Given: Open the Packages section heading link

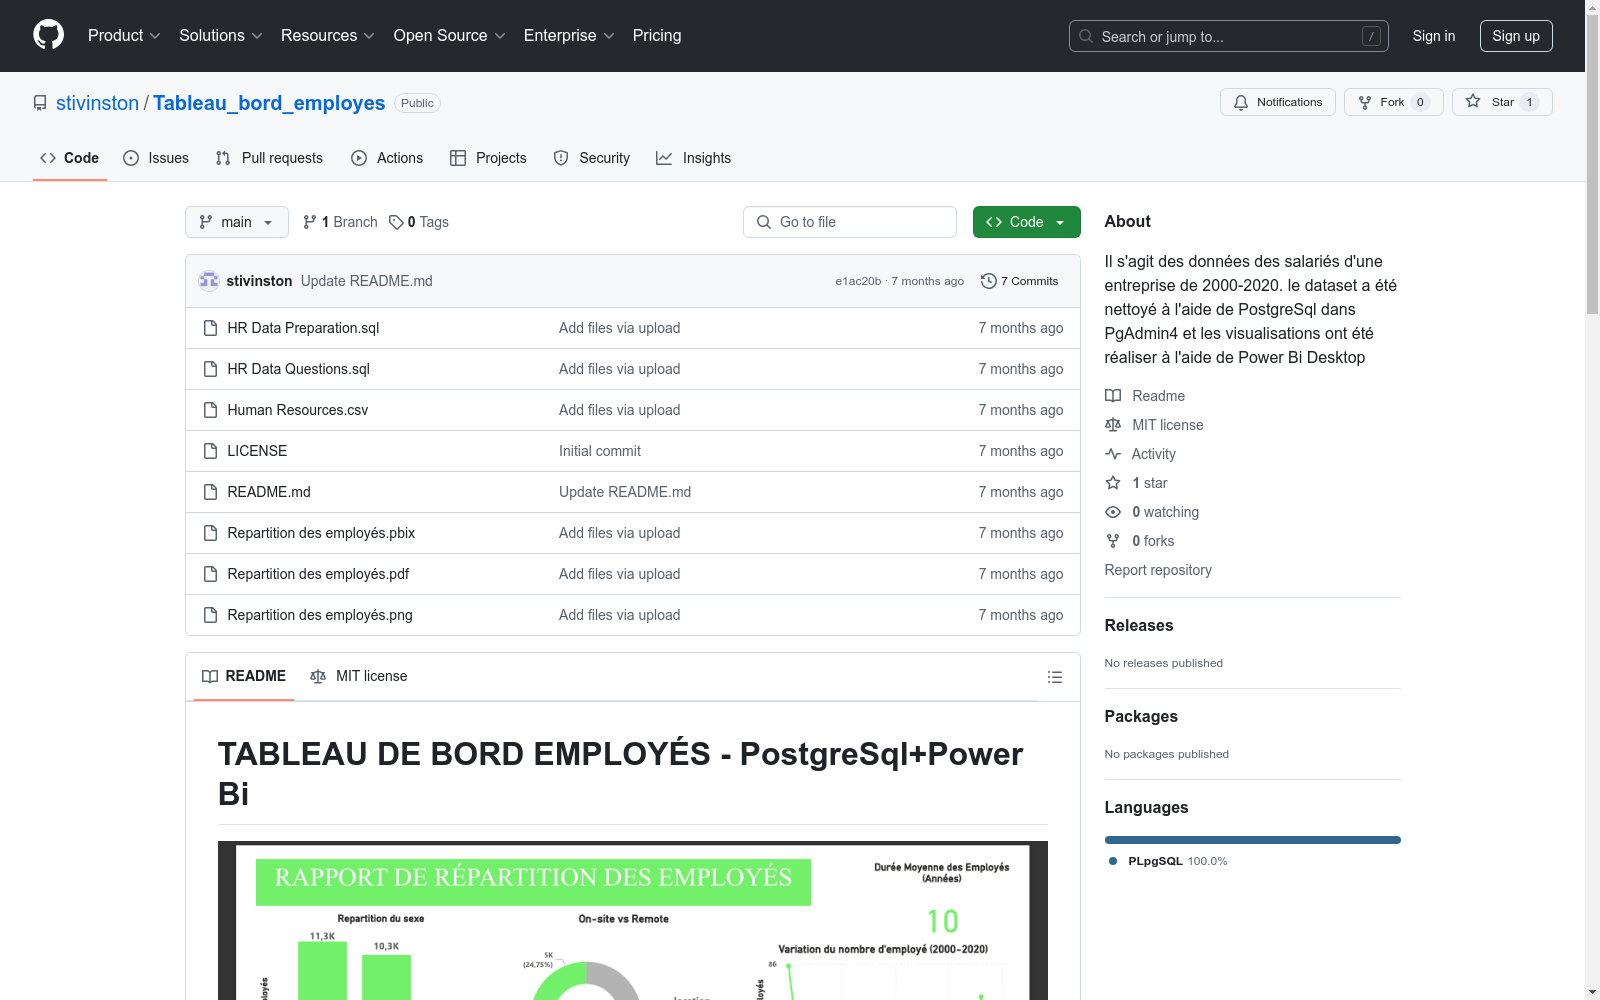Looking at the screenshot, I should coord(1141,716).
